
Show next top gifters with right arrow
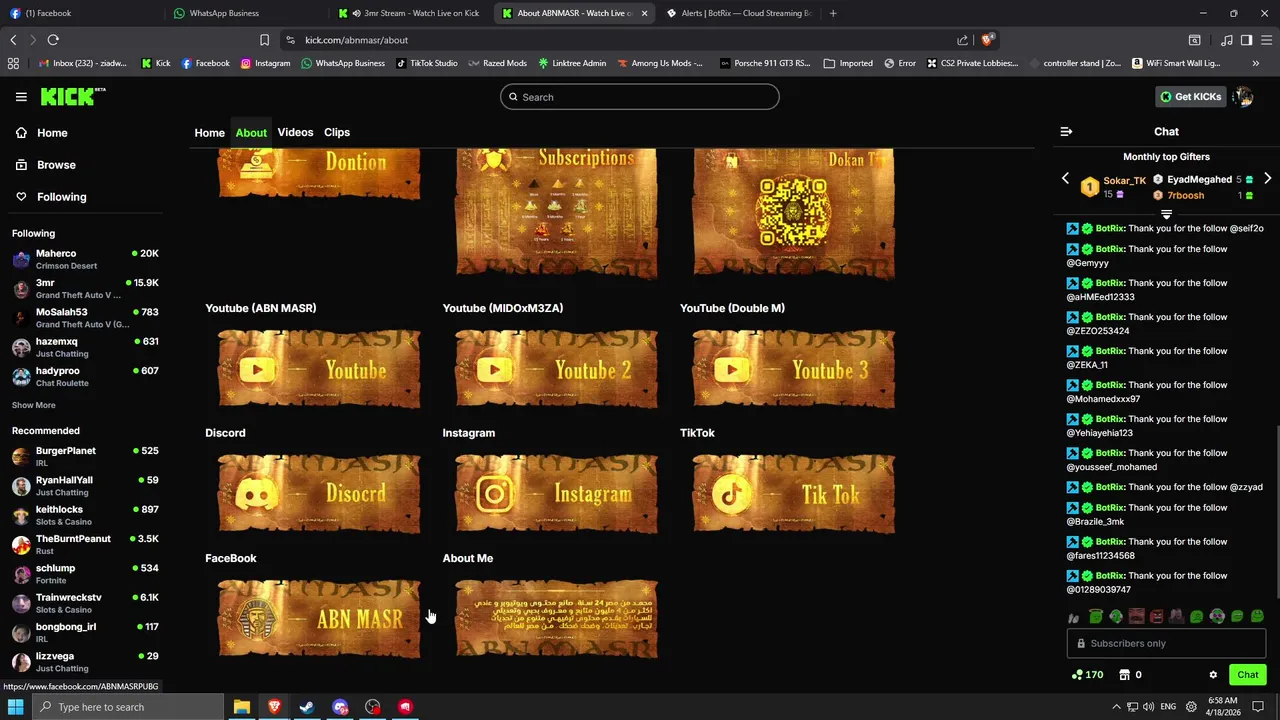tap(1267, 179)
